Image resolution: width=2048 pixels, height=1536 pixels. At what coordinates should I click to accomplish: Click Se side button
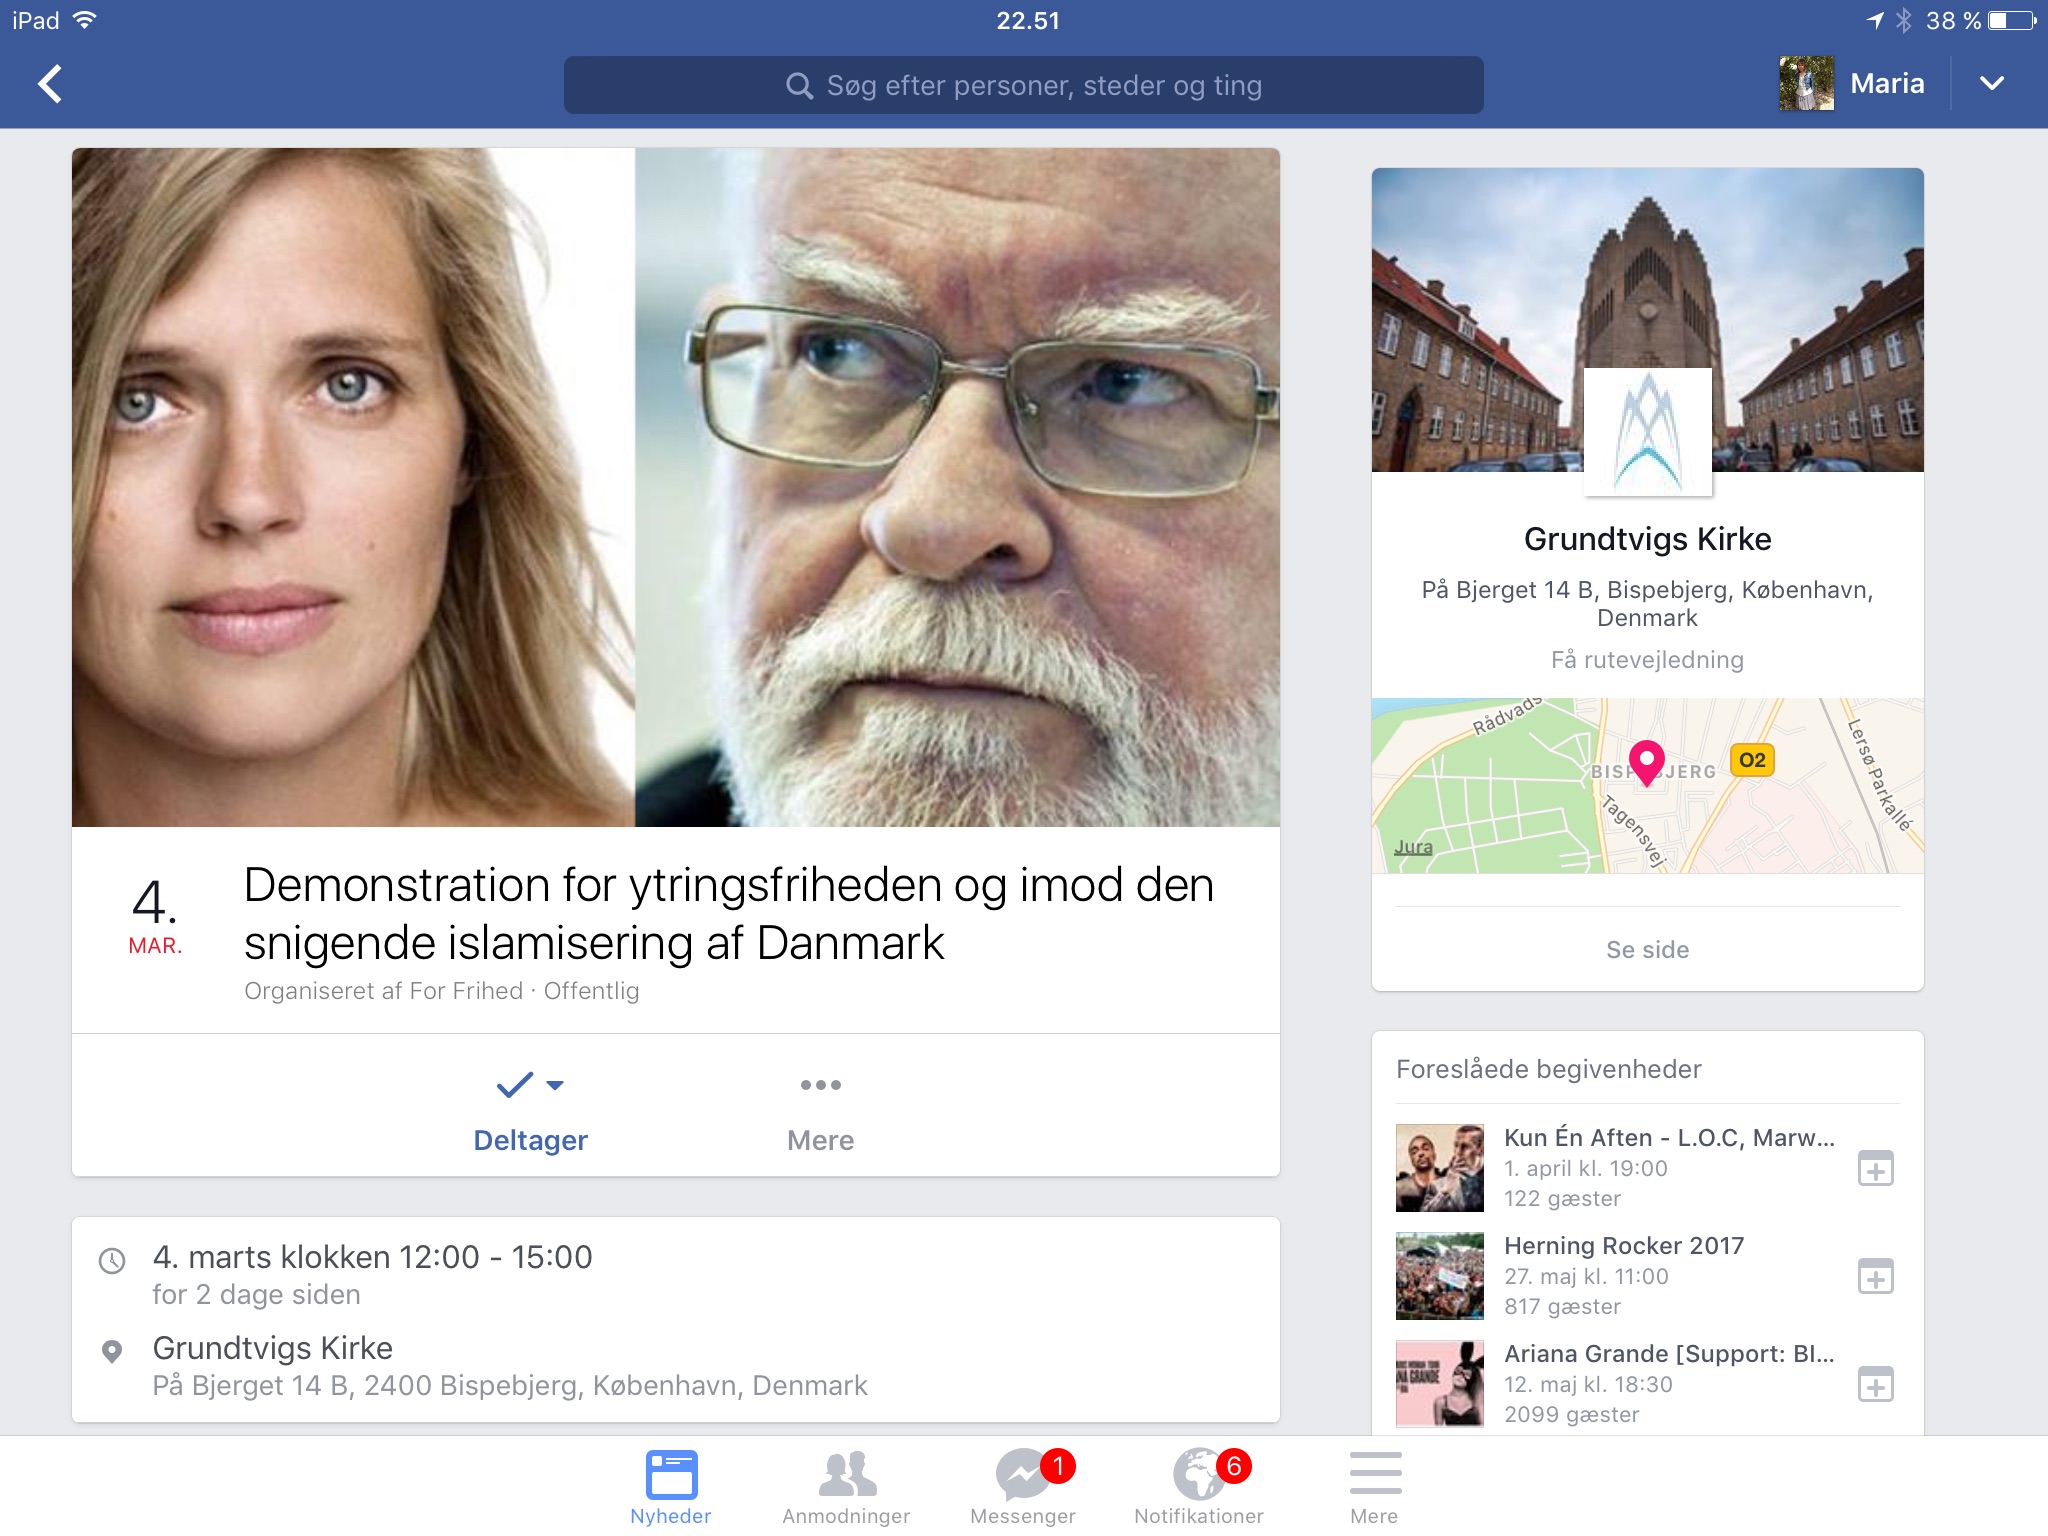[1647, 949]
